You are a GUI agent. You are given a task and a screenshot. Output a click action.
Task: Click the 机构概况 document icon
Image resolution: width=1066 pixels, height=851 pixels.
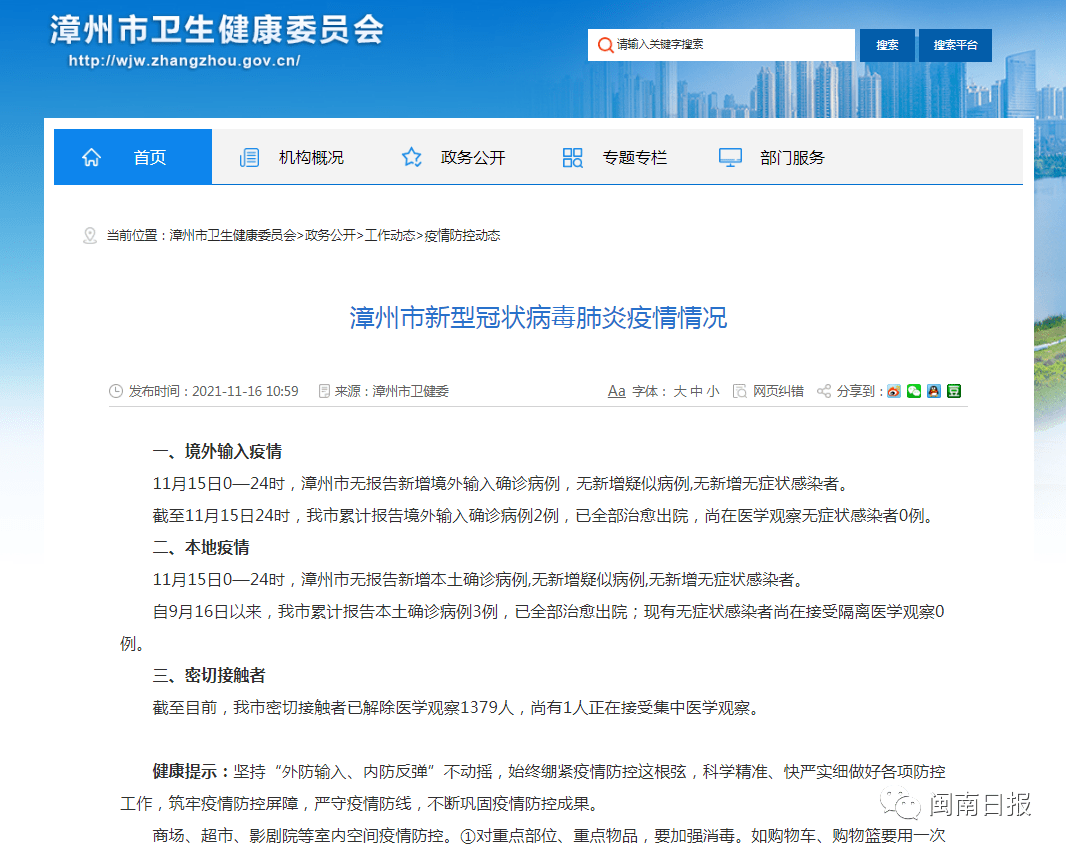click(250, 158)
